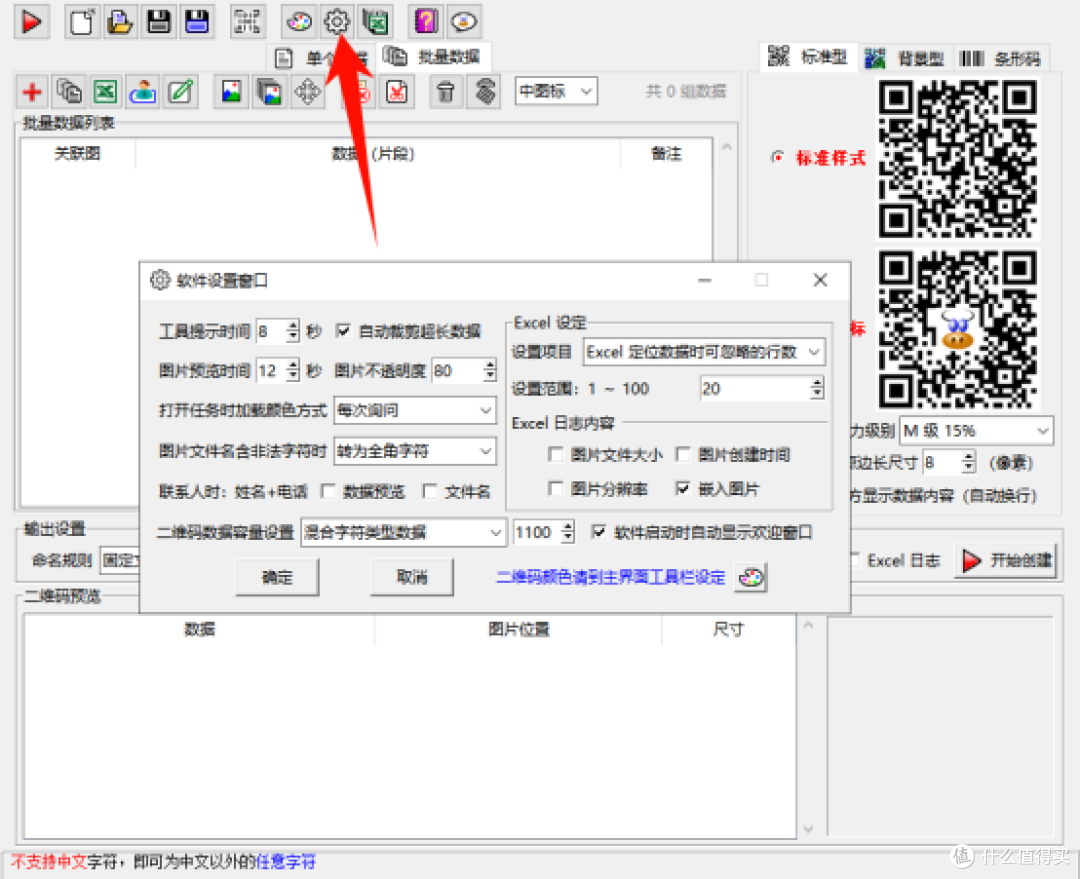Viewport: 1080px width, 879px height.
Task: Click 开始创建 button
Action: coord(1007,561)
